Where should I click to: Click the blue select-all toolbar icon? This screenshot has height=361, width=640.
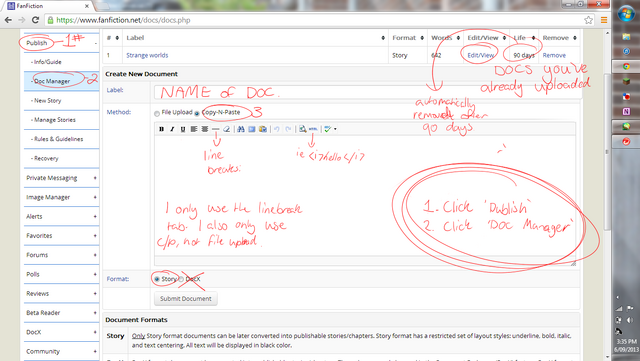click(x=252, y=129)
